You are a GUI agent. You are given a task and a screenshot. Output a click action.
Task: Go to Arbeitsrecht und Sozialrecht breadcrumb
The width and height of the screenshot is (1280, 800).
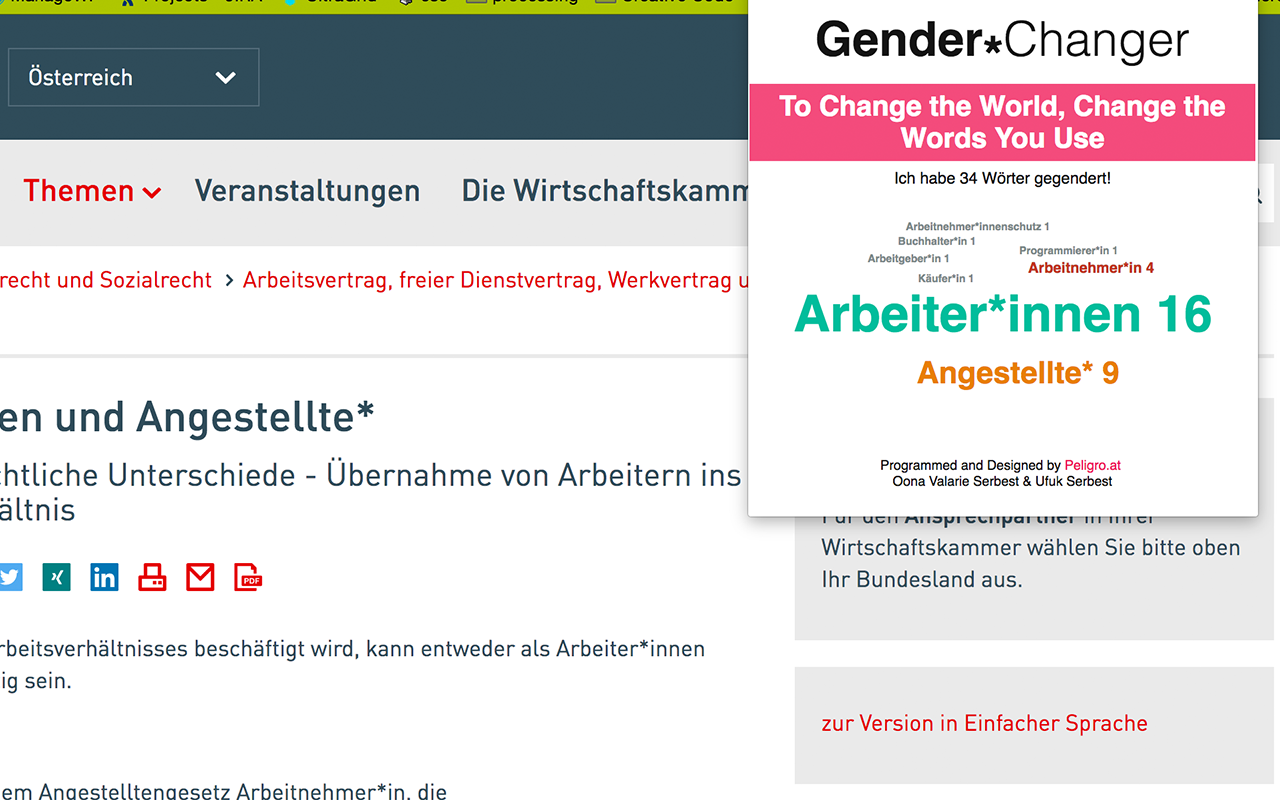tap(106, 280)
